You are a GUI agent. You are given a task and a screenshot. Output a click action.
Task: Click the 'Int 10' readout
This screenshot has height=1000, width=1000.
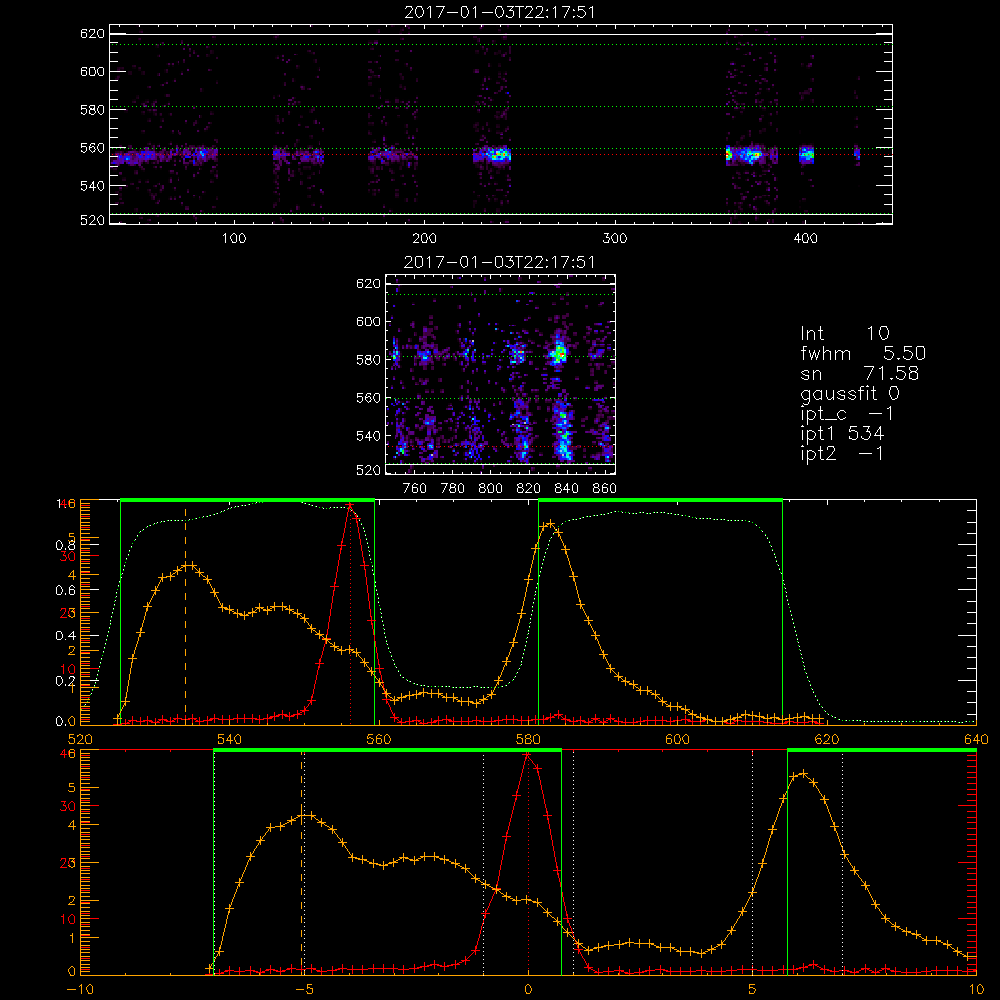pyautogui.click(x=844, y=334)
